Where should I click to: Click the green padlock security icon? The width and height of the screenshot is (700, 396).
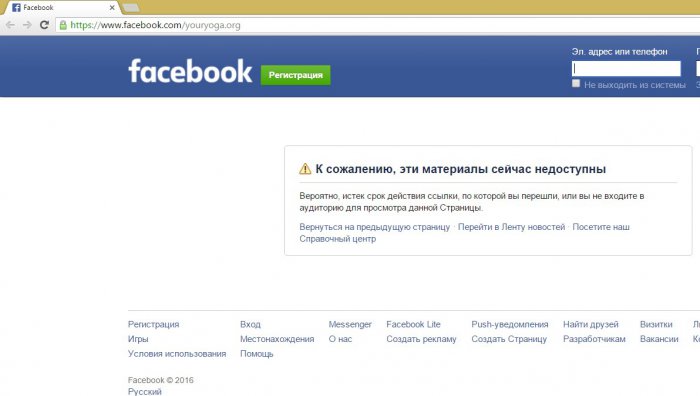63,25
